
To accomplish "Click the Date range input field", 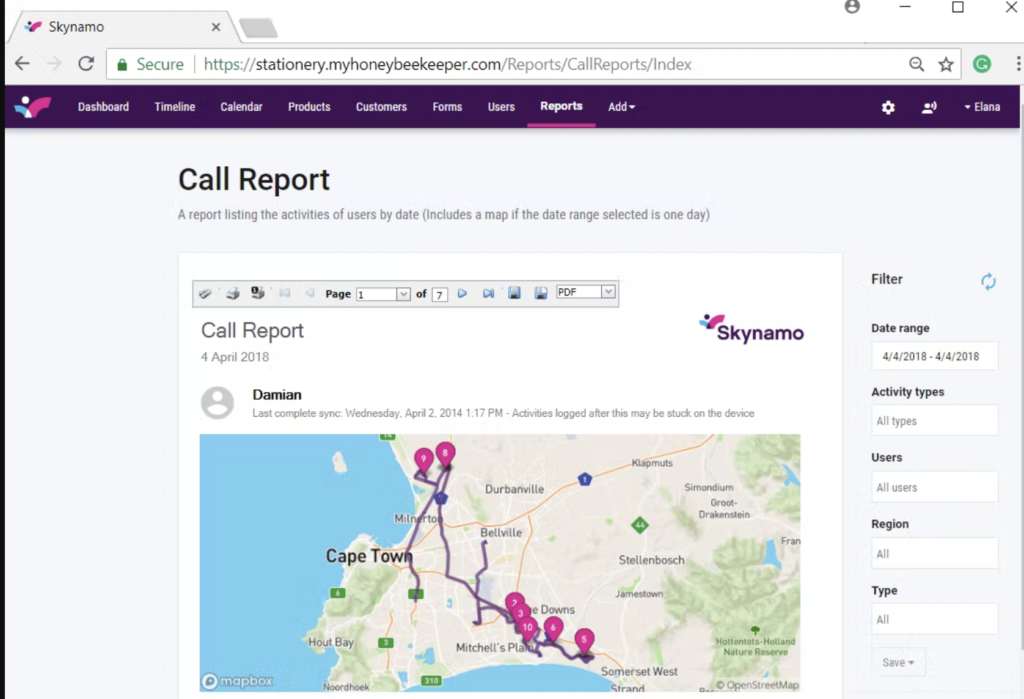I will [x=934, y=356].
